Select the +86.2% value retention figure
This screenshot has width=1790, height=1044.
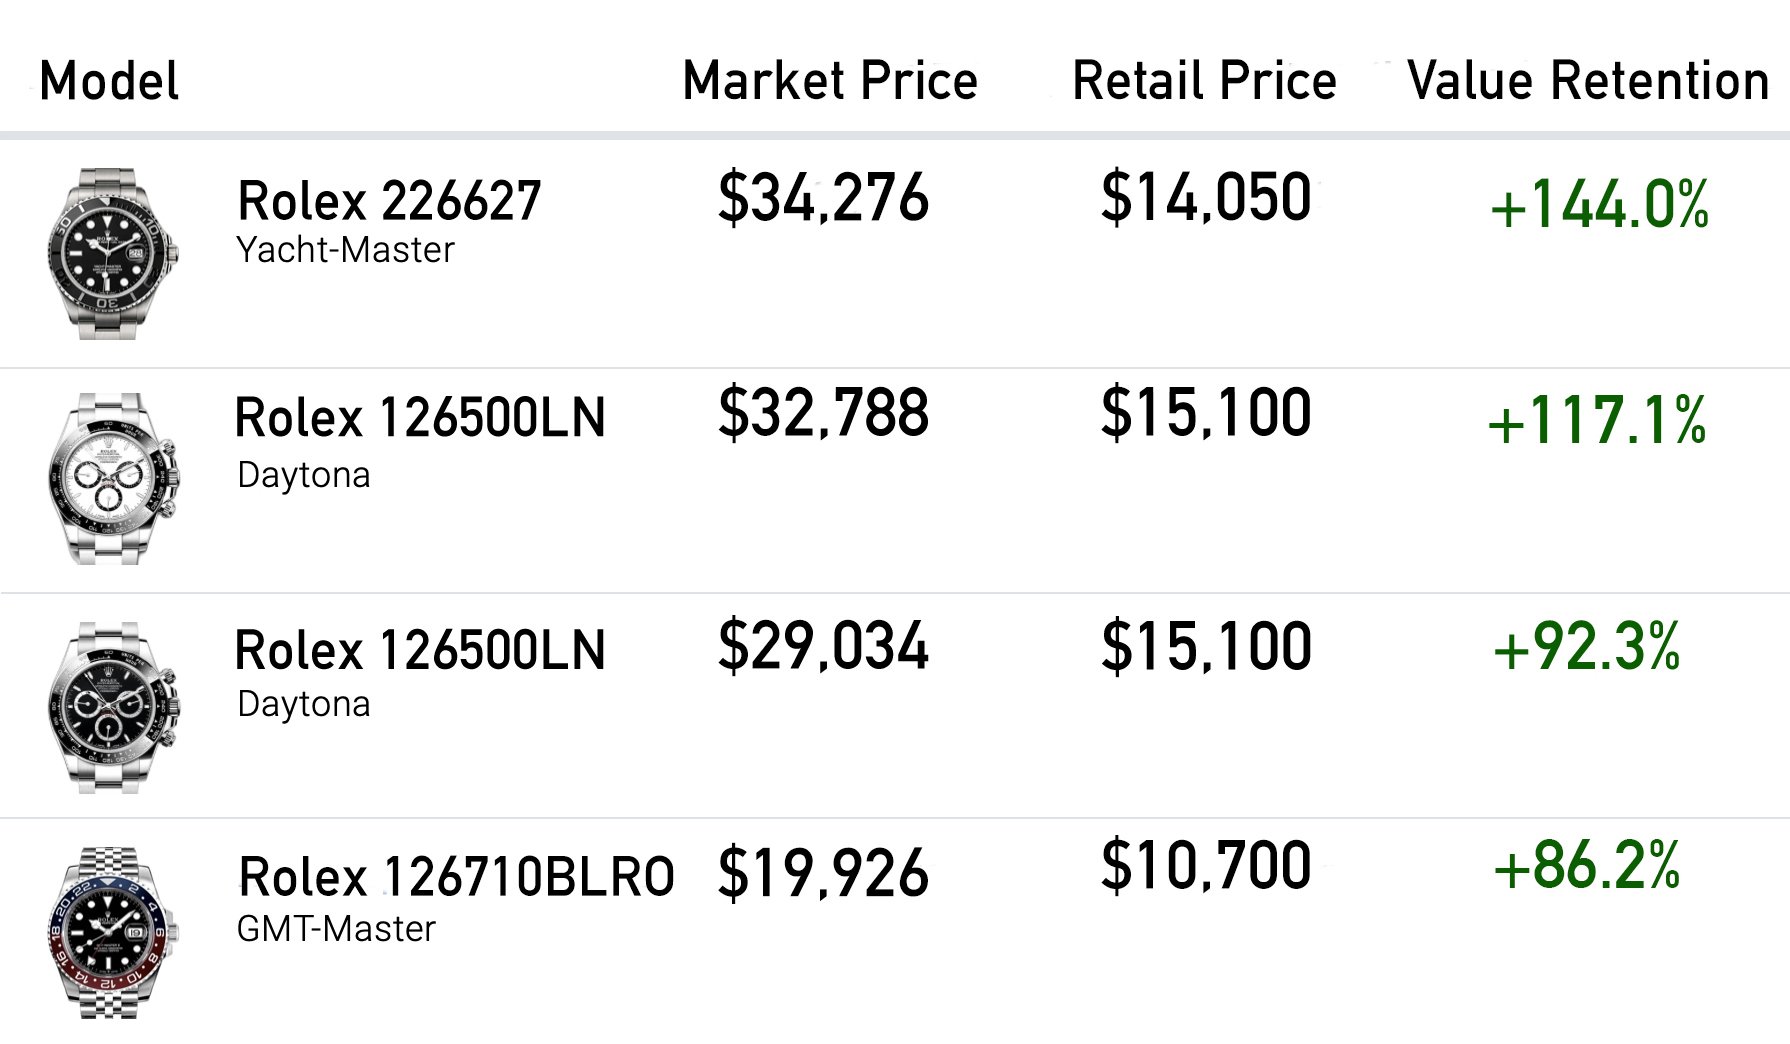coord(1587,865)
